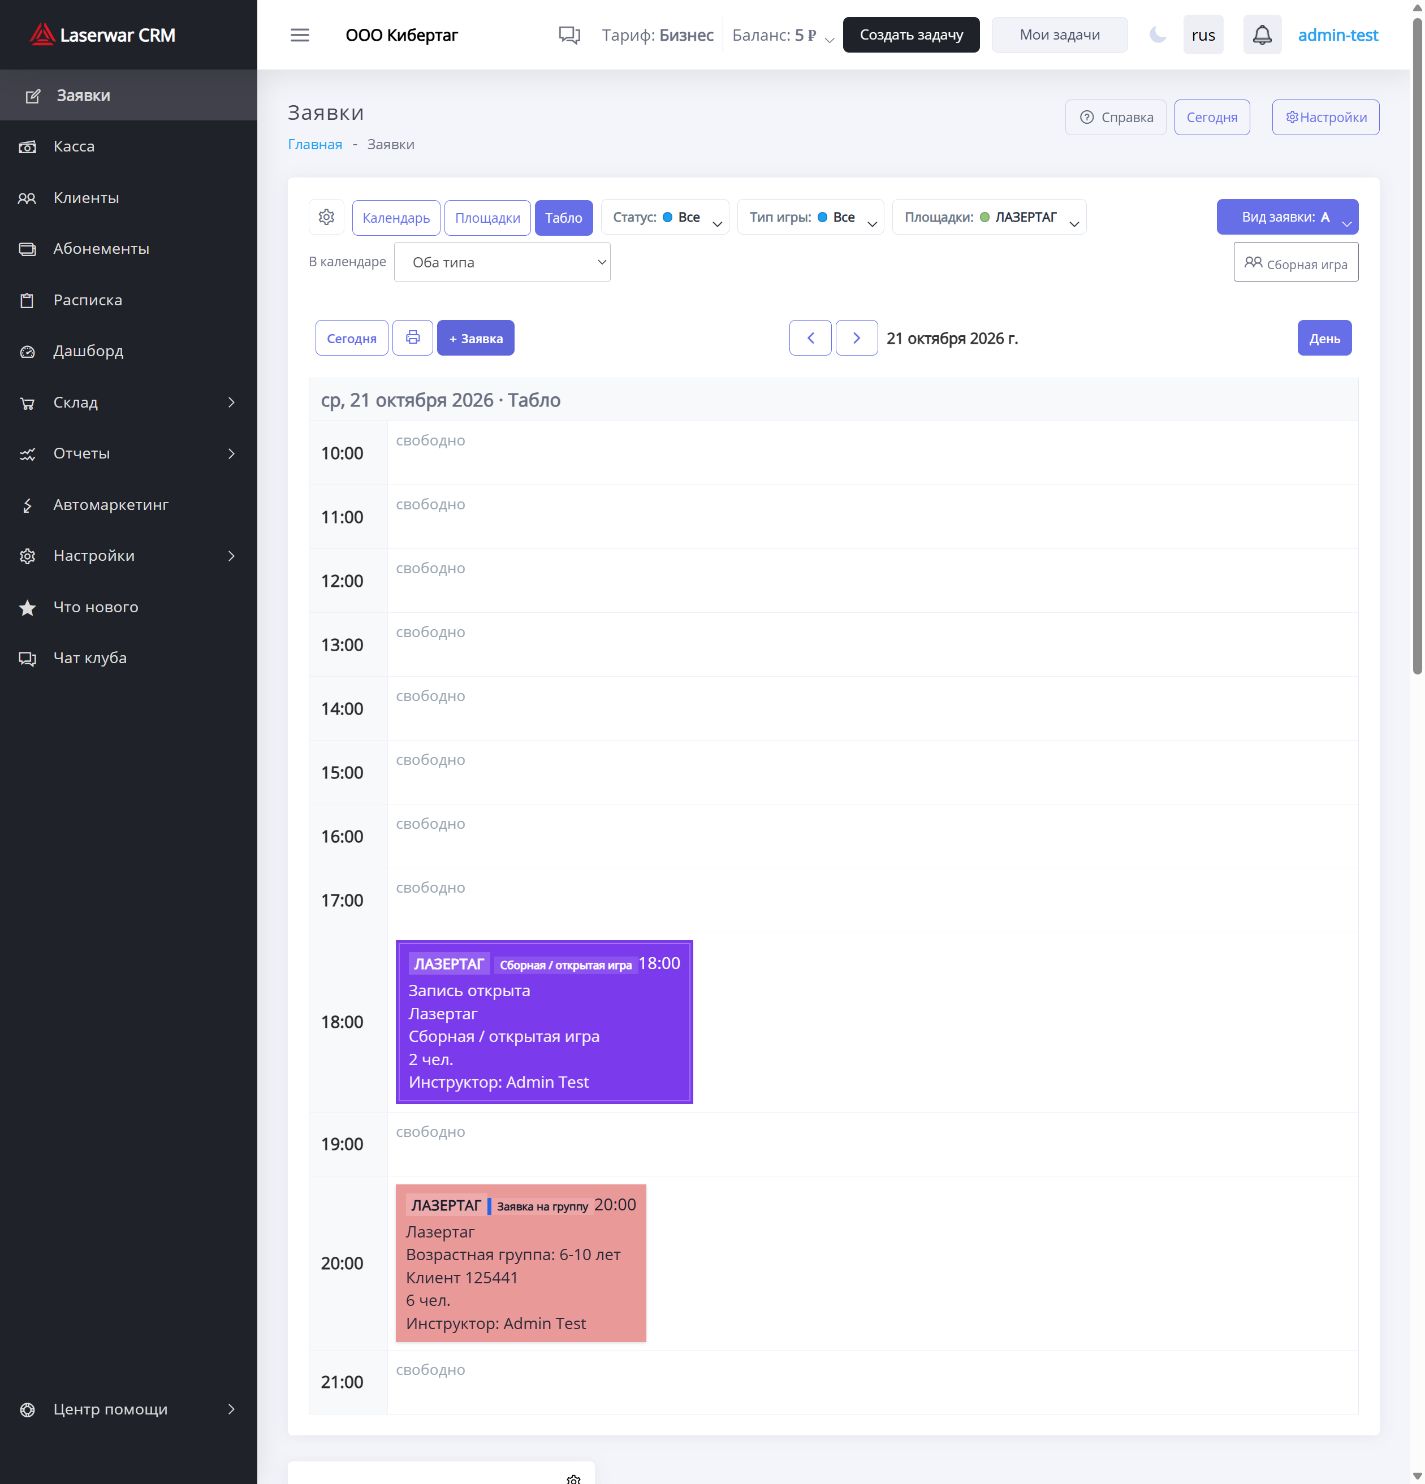The width and height of the screenshot is (1425, 1484).
Task: Open notifications bell
Action: coord(1262,35)
